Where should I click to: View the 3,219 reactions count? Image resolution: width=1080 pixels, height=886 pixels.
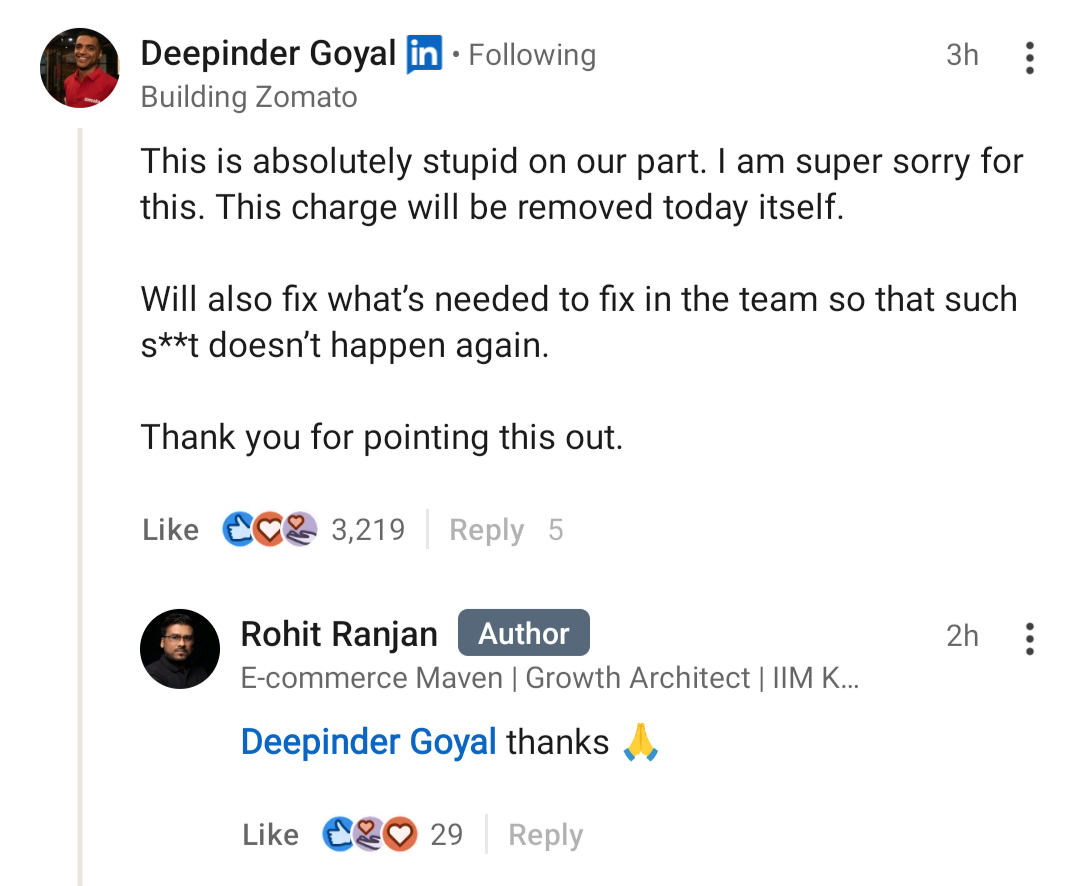(368, 529)
